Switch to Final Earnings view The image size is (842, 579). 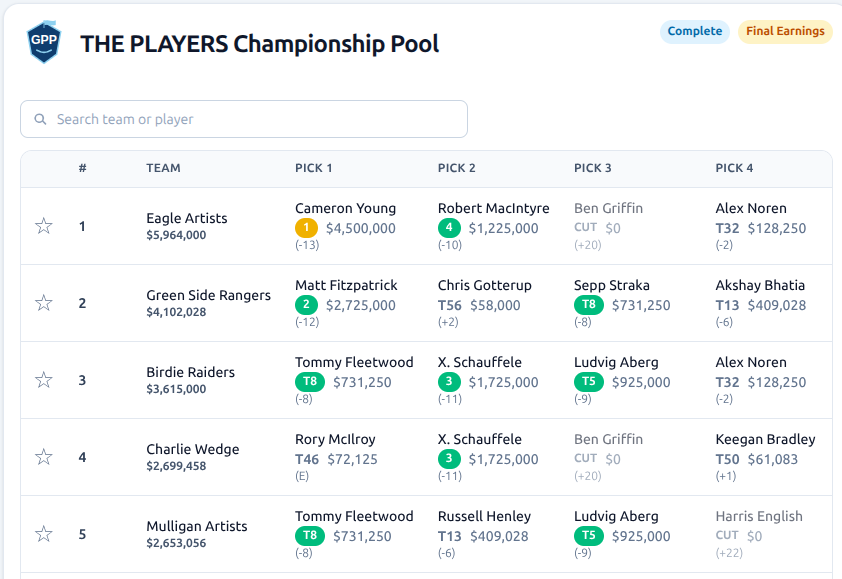coord(784,31)
